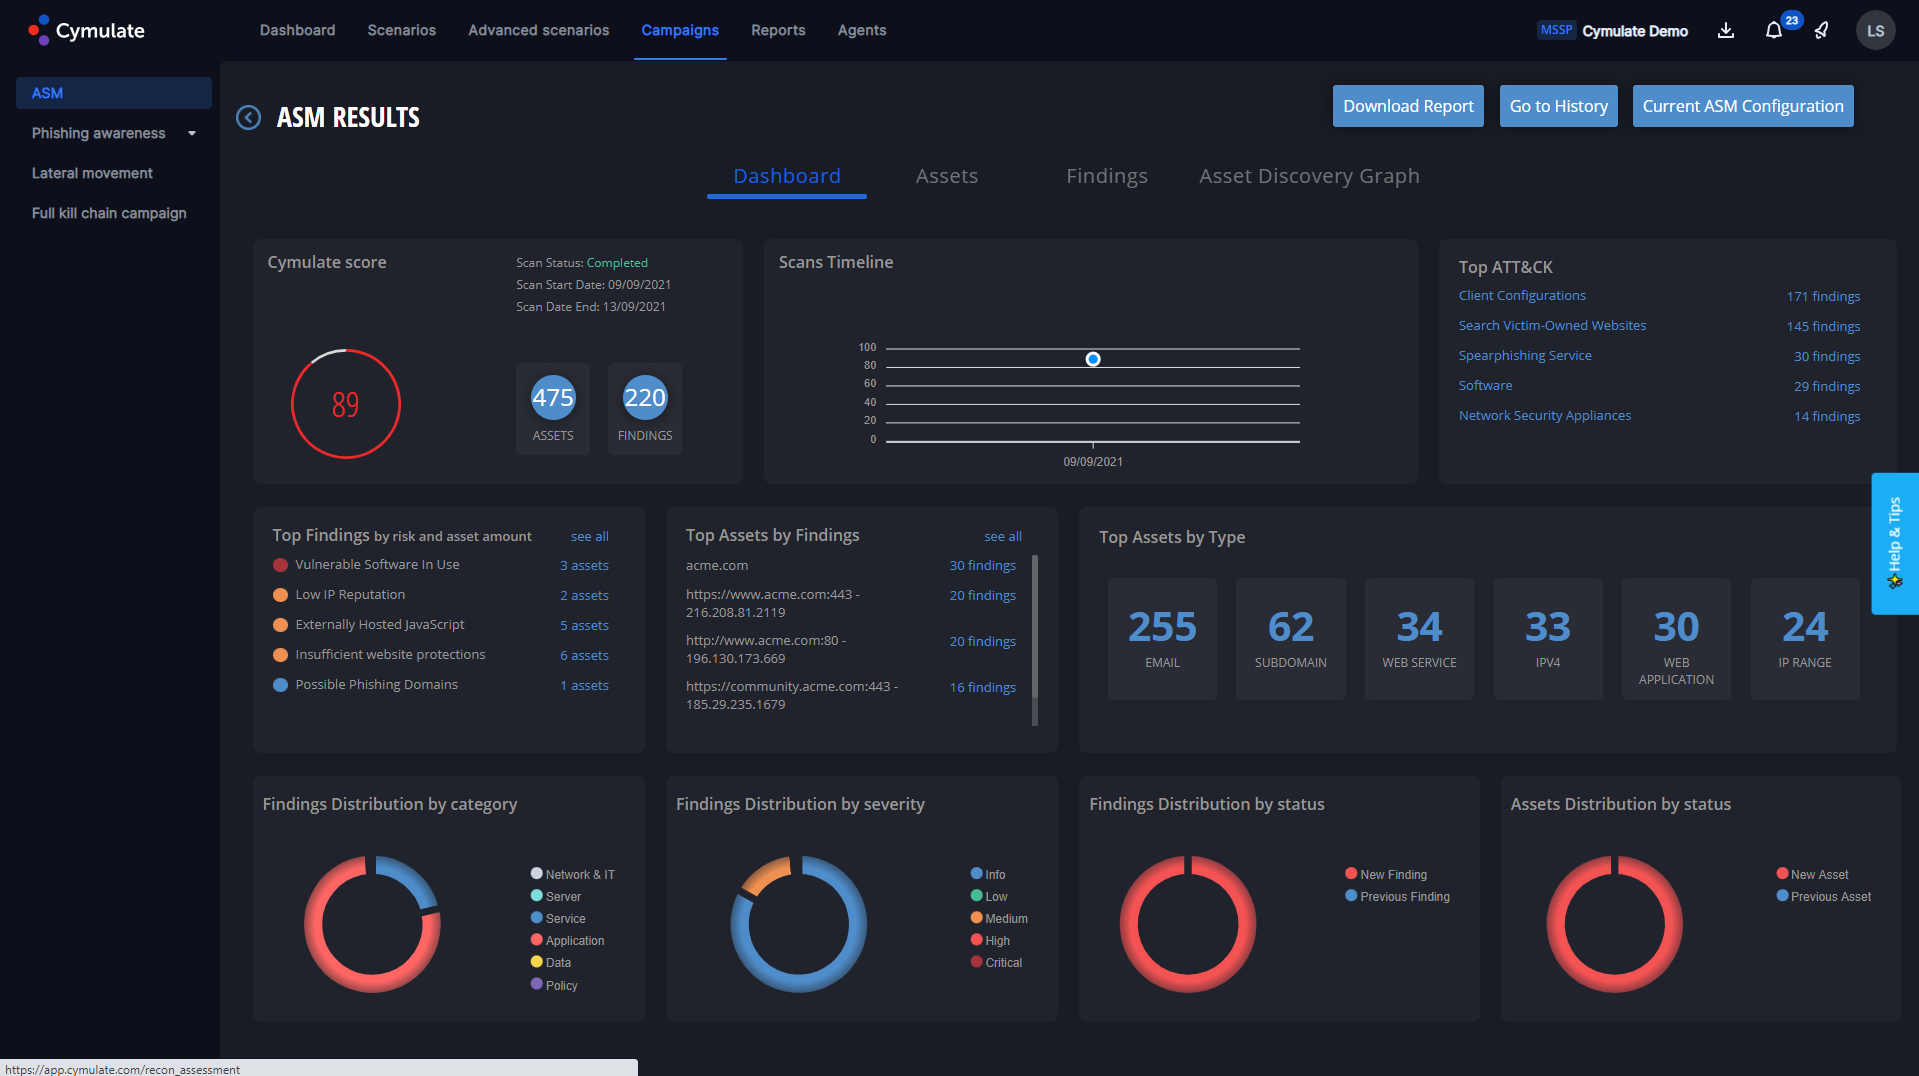
Task: Click the rocket launch icon in the header
Action: coord(1821,31)
